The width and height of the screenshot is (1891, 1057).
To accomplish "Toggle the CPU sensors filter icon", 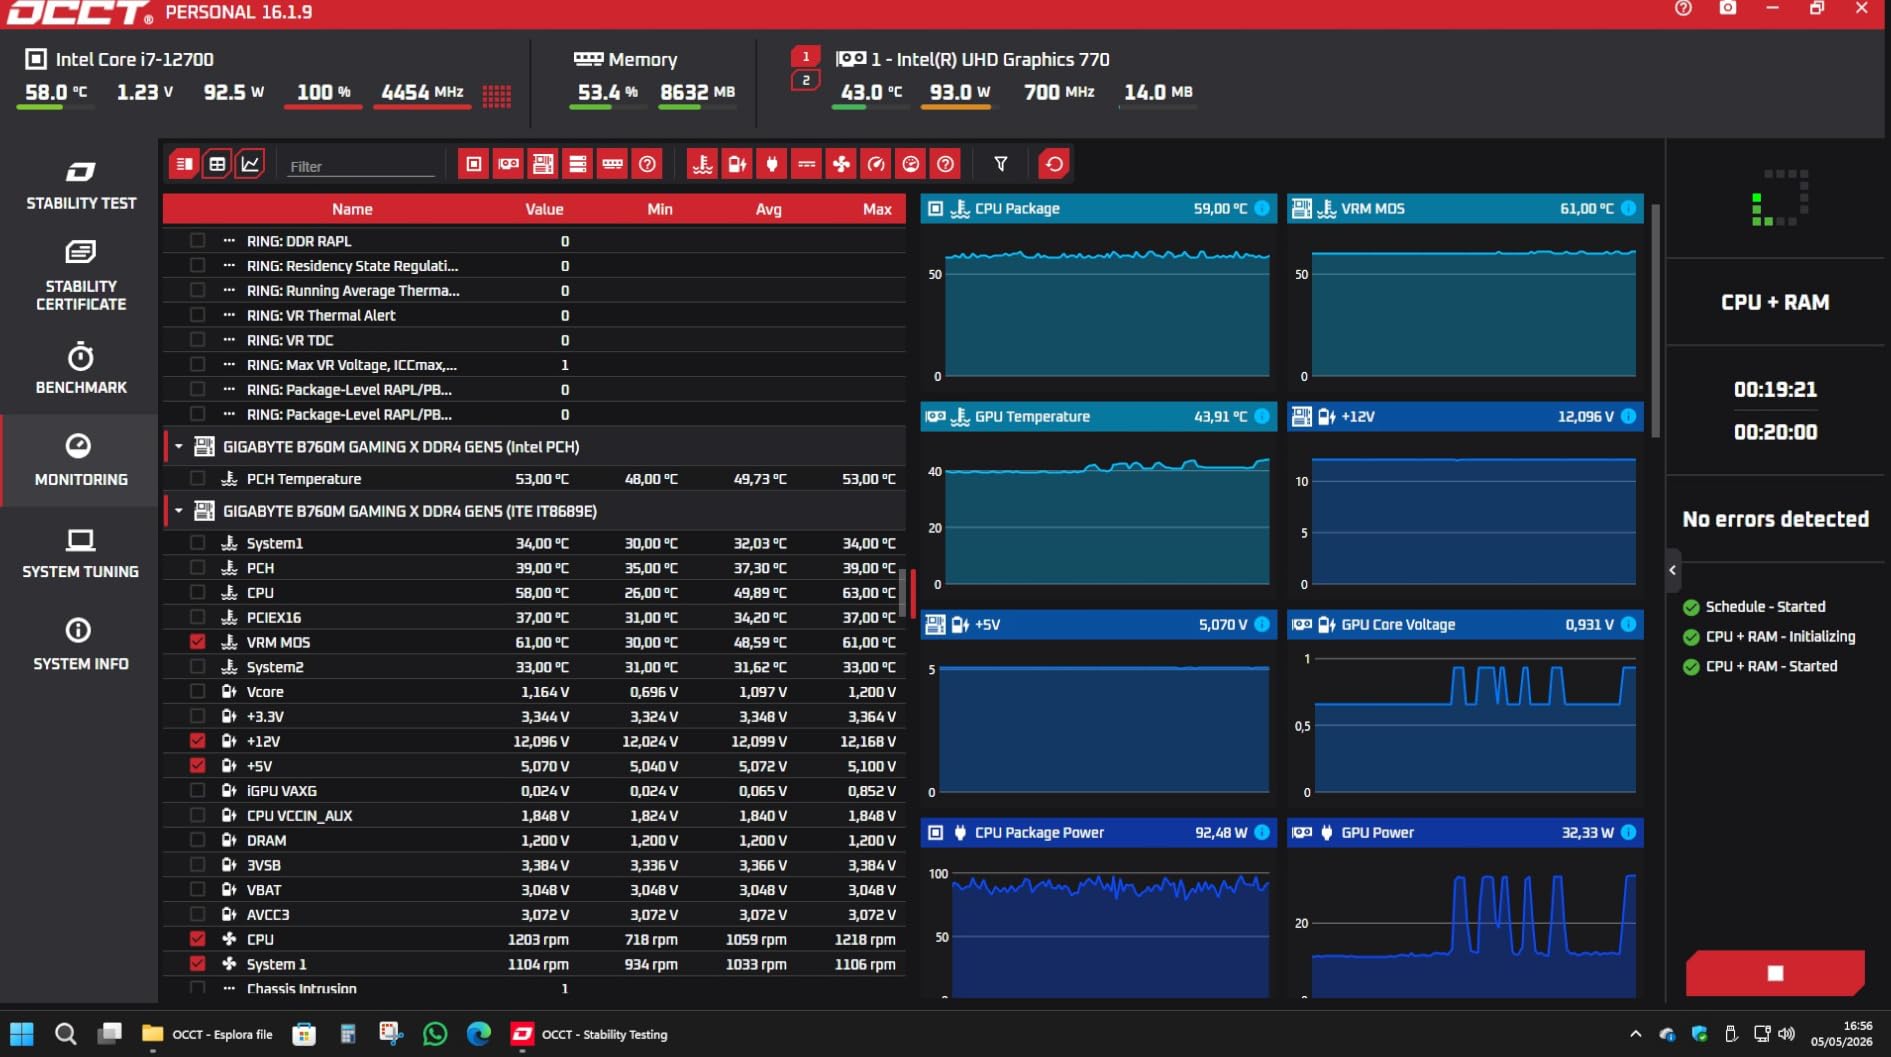I will [474, 164].
